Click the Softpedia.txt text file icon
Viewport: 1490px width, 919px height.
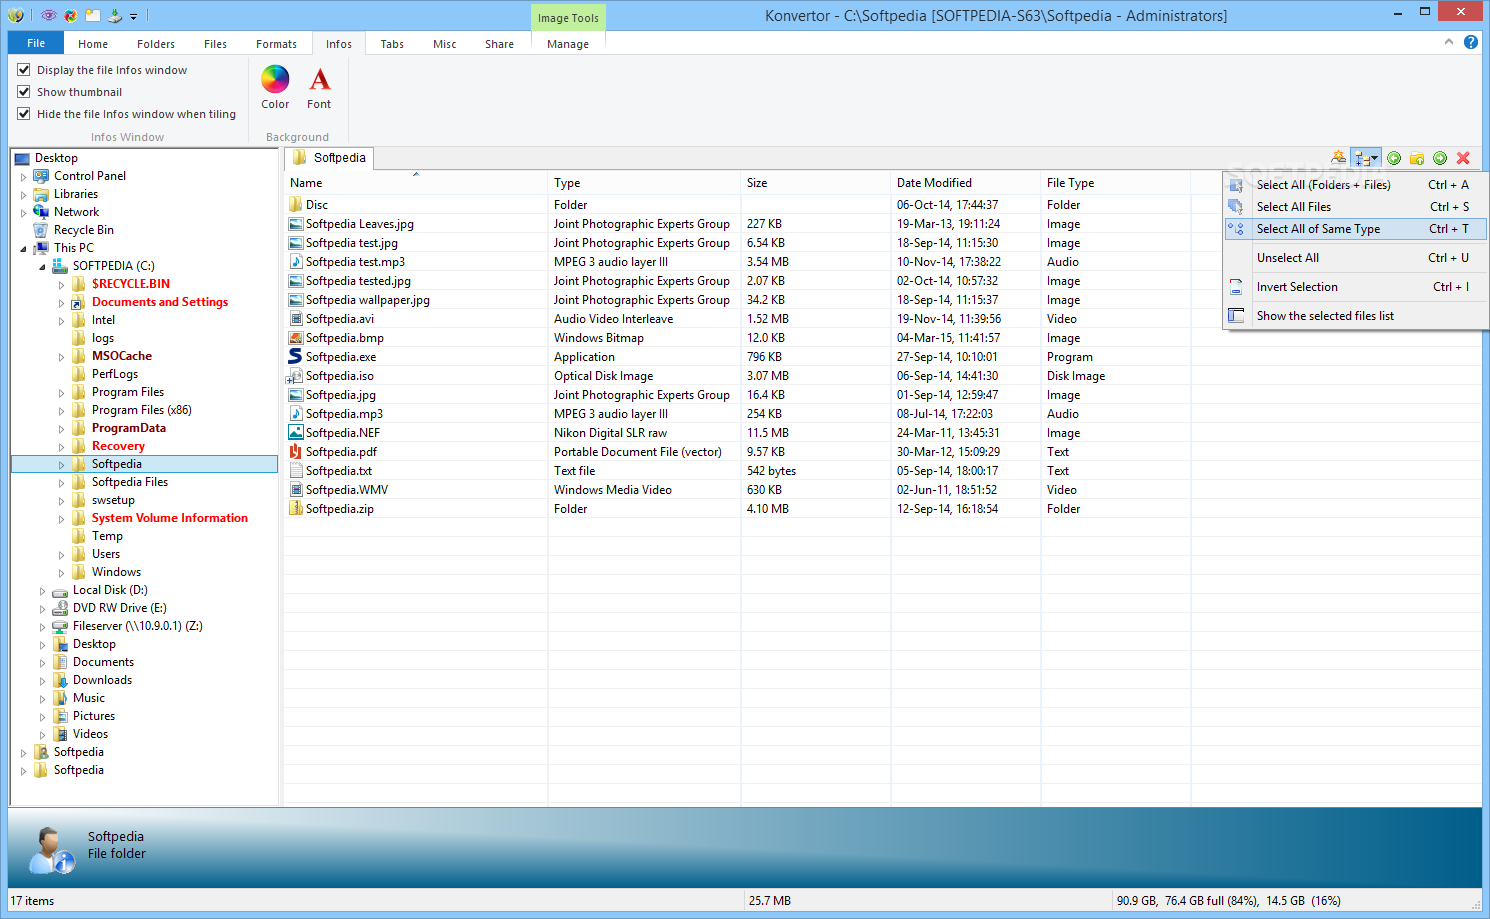pos(296,470)
